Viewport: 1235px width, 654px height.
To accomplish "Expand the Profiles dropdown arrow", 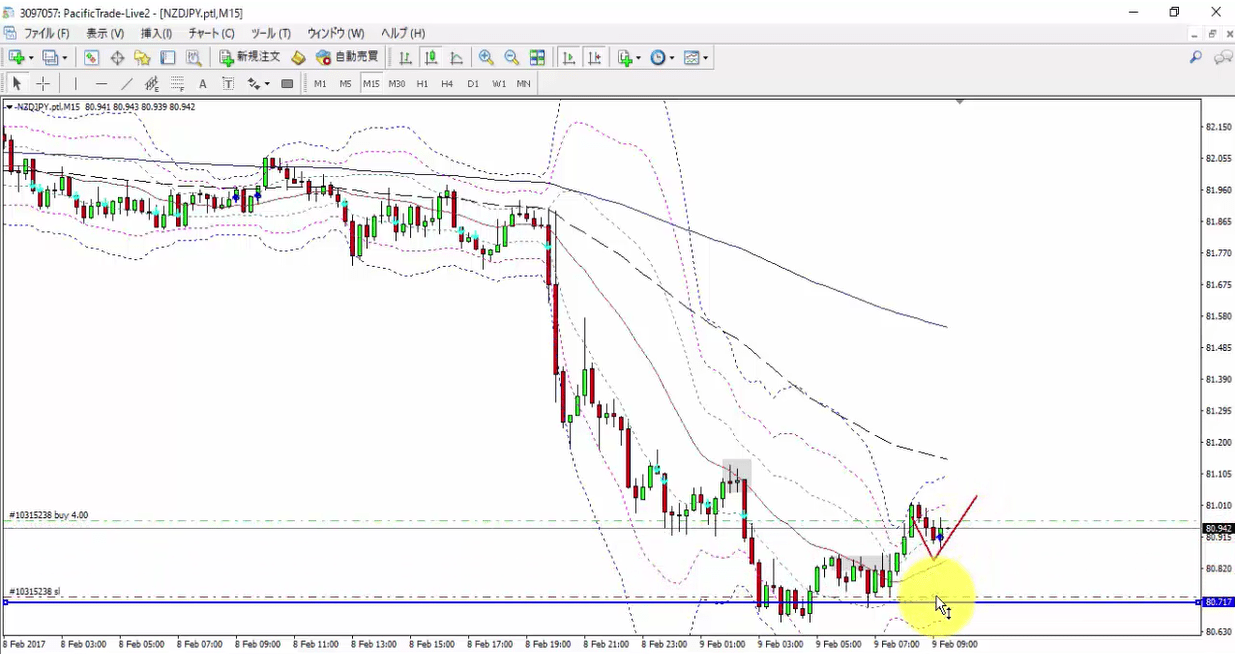I will (x=64, y=58).
